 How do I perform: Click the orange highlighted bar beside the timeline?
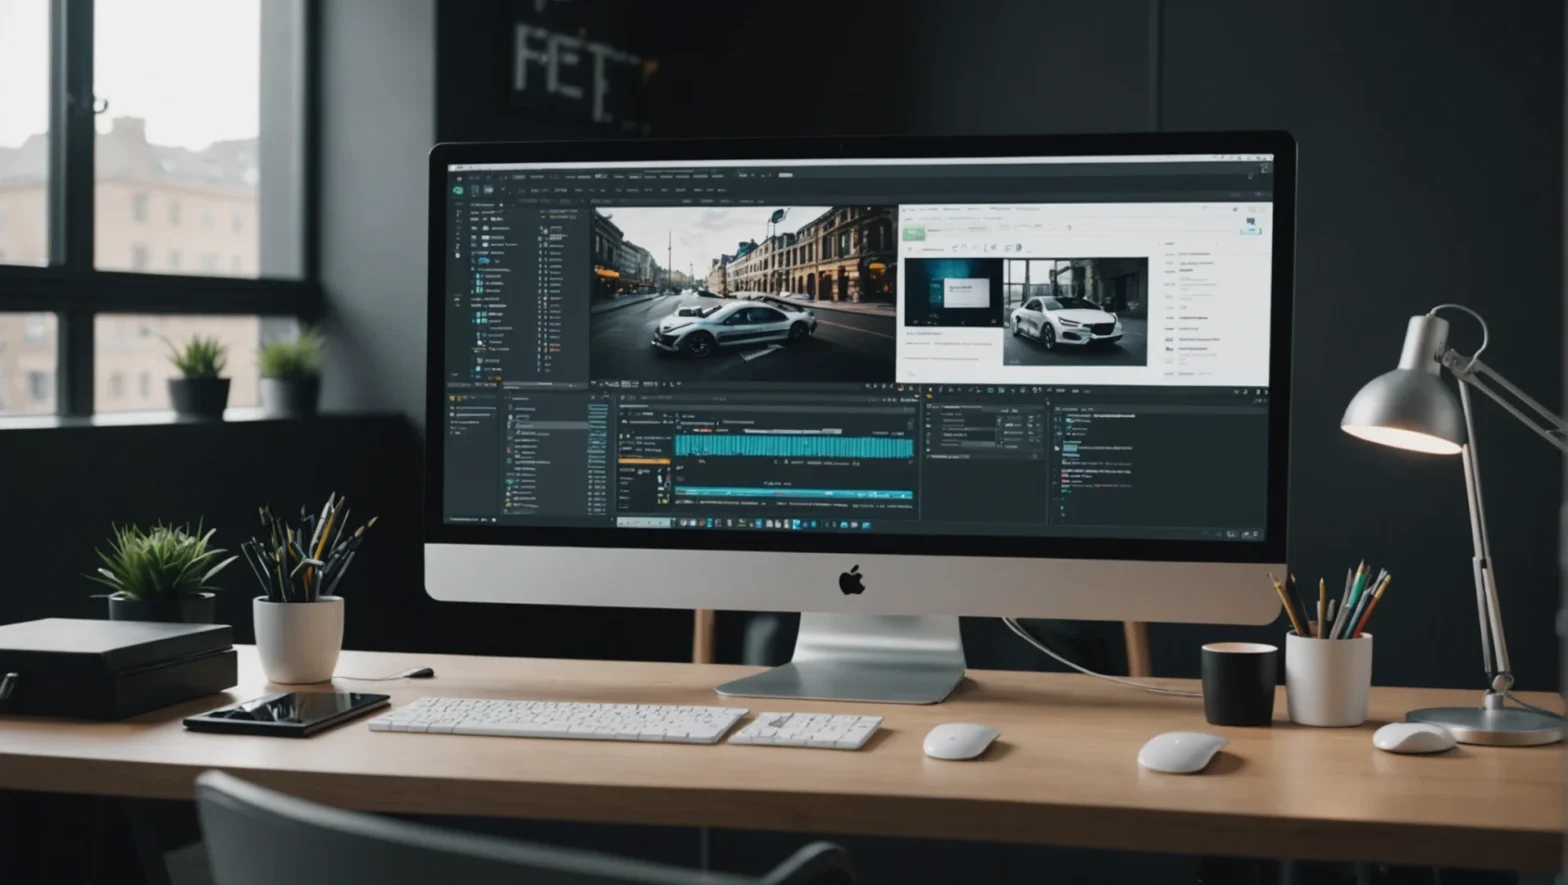643,462
